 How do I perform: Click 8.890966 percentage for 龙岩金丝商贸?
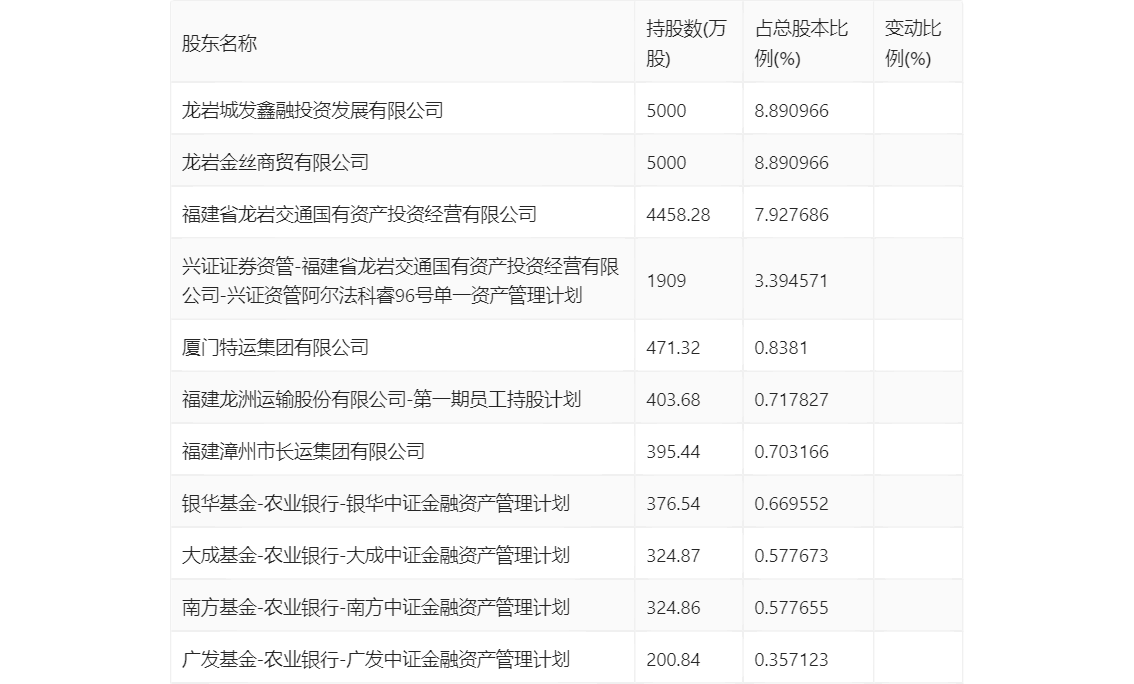[791, 163]
